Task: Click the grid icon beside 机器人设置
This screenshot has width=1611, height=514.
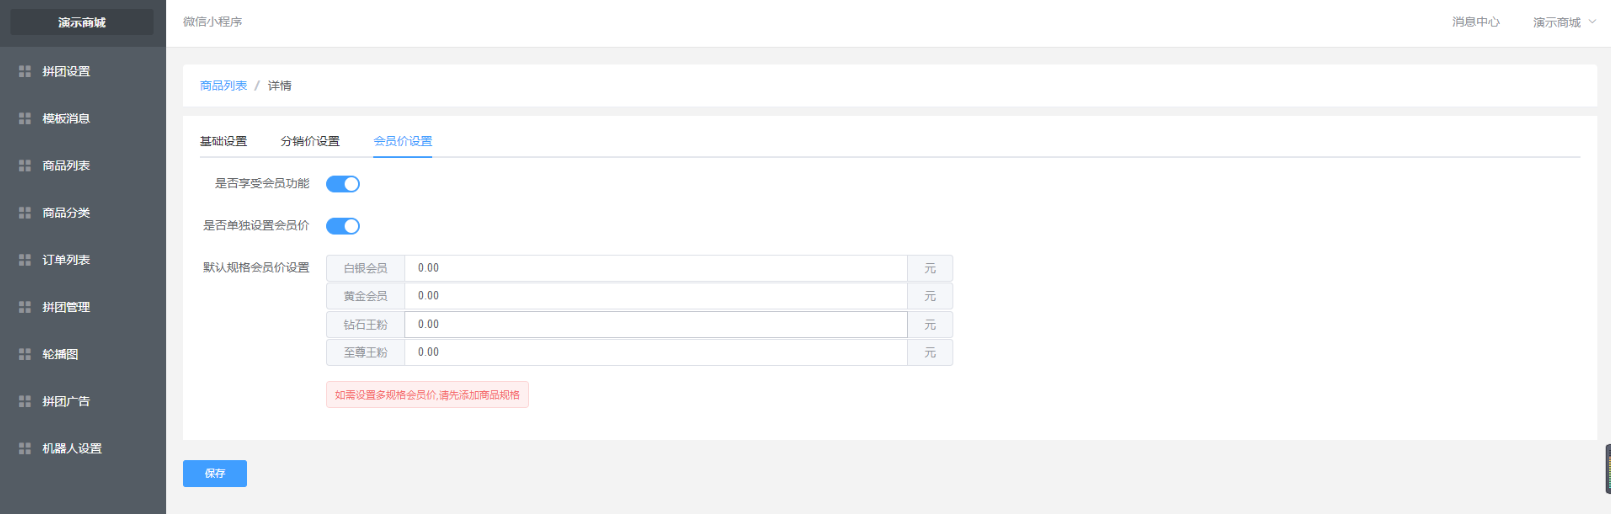Action: pyautogui.click(x=25, y=448)
